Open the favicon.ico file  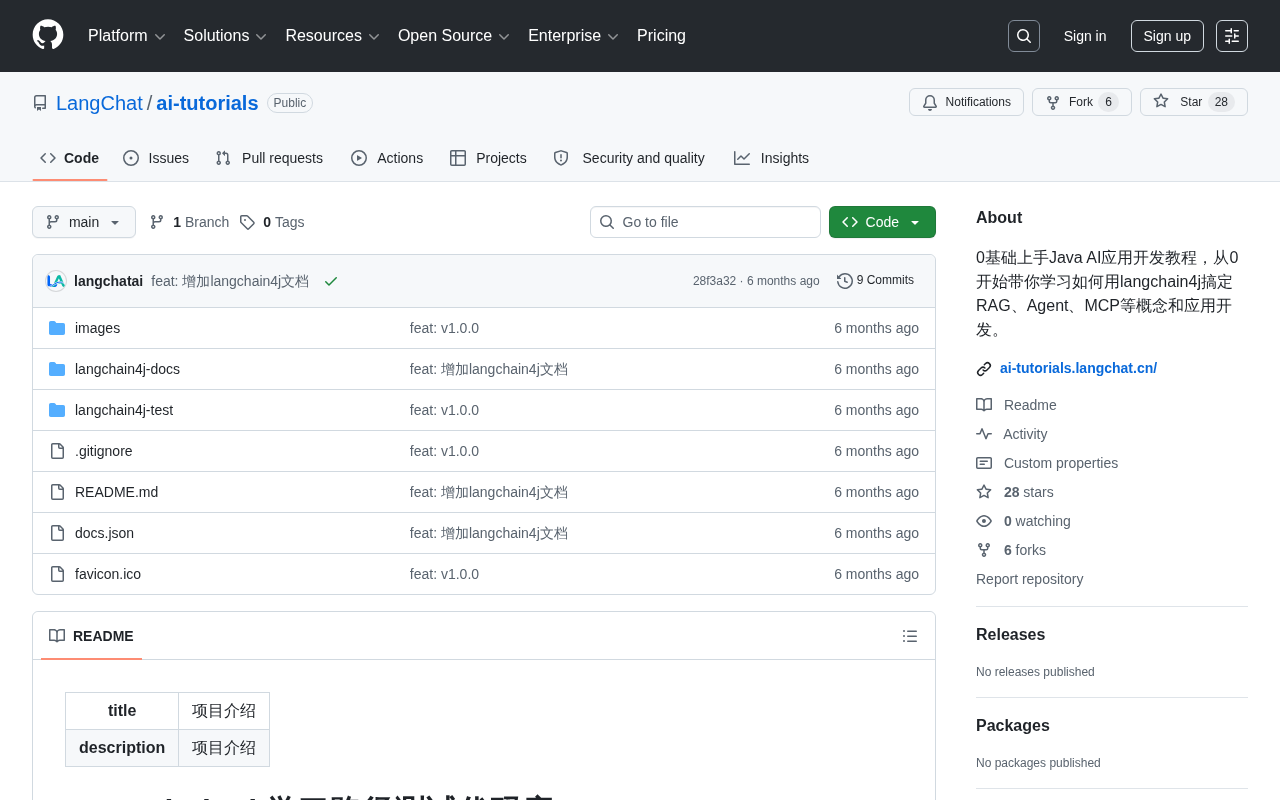(108, 574)
